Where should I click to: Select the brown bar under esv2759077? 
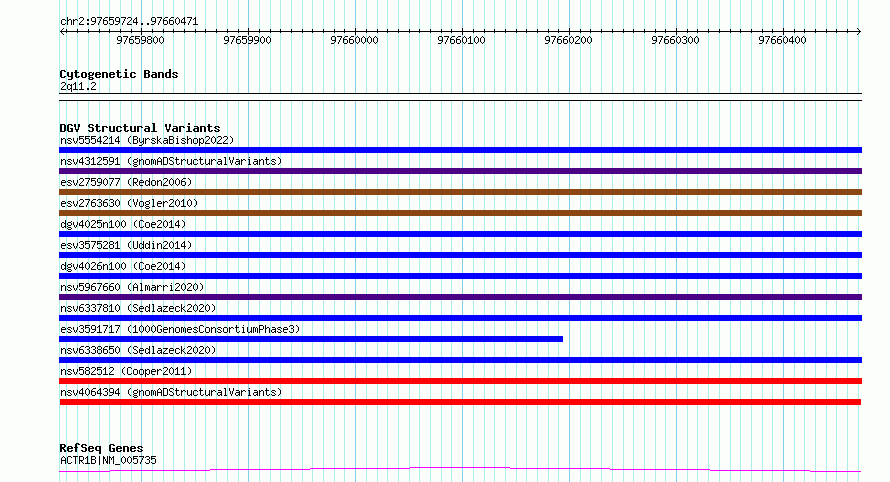[460, 192]
